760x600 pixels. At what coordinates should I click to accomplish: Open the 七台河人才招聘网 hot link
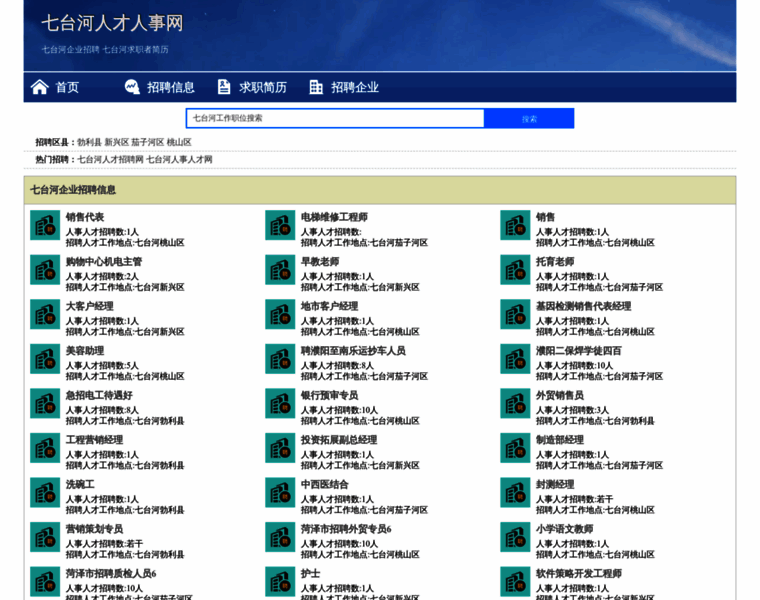110,159
